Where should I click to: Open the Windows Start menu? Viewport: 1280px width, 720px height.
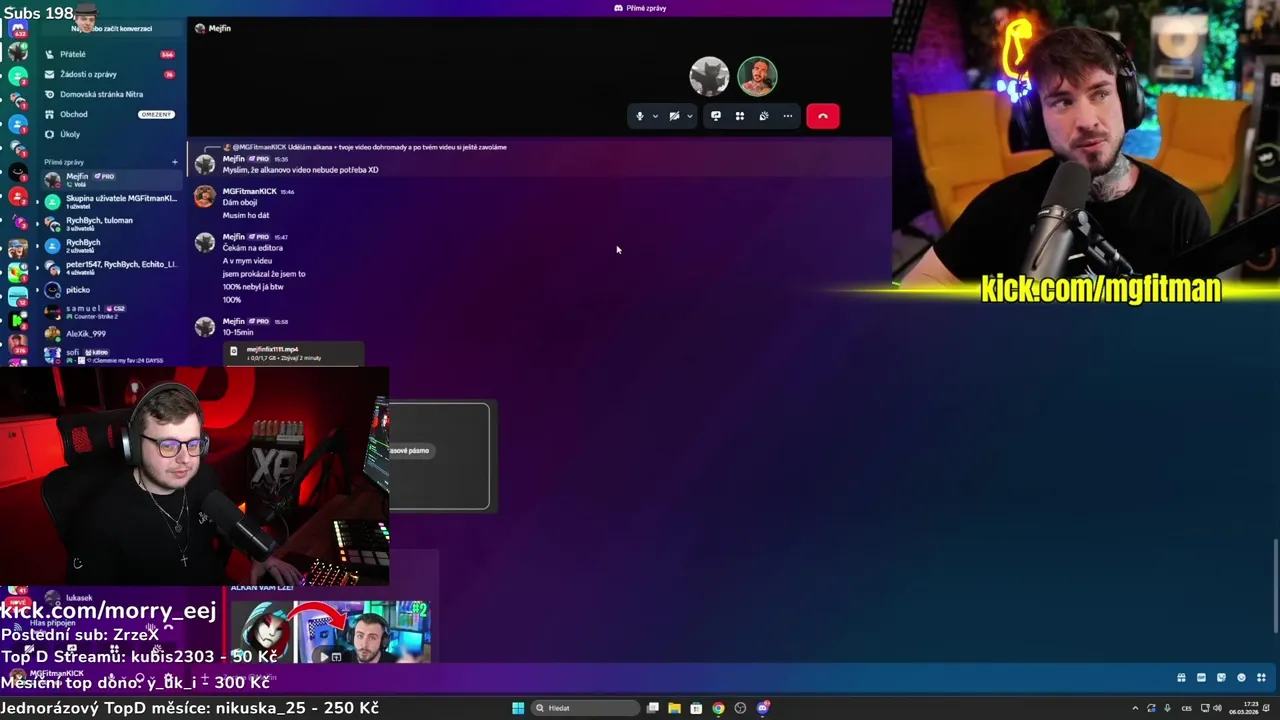point(518,708)
